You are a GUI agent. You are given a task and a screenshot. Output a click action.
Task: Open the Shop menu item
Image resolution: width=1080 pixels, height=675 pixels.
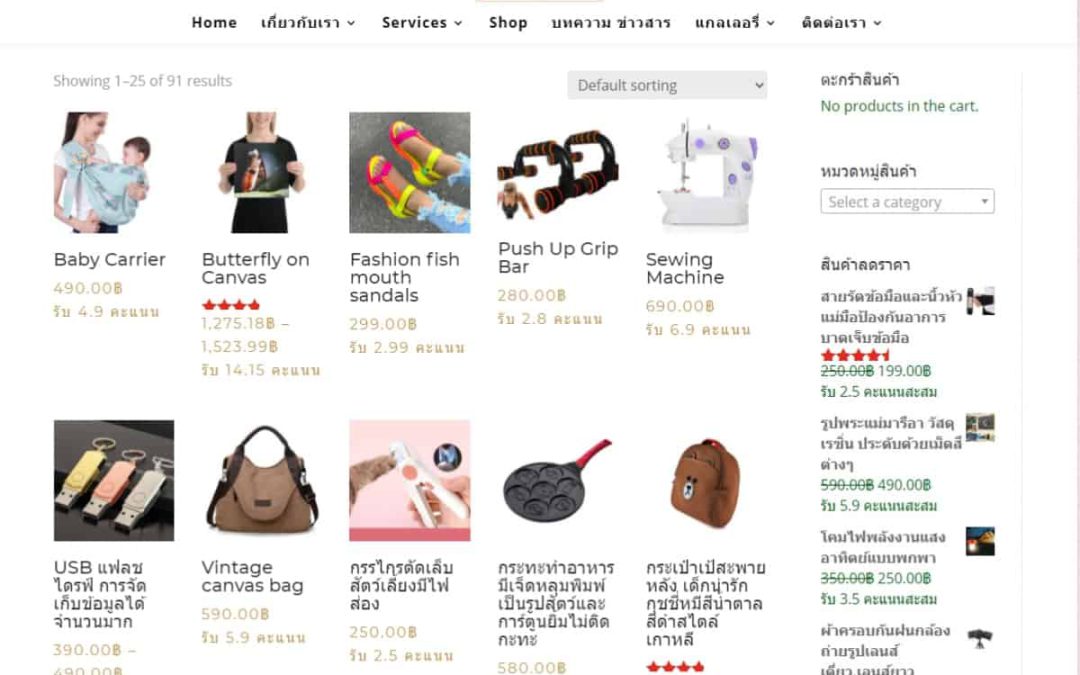[x=508, y=23]
